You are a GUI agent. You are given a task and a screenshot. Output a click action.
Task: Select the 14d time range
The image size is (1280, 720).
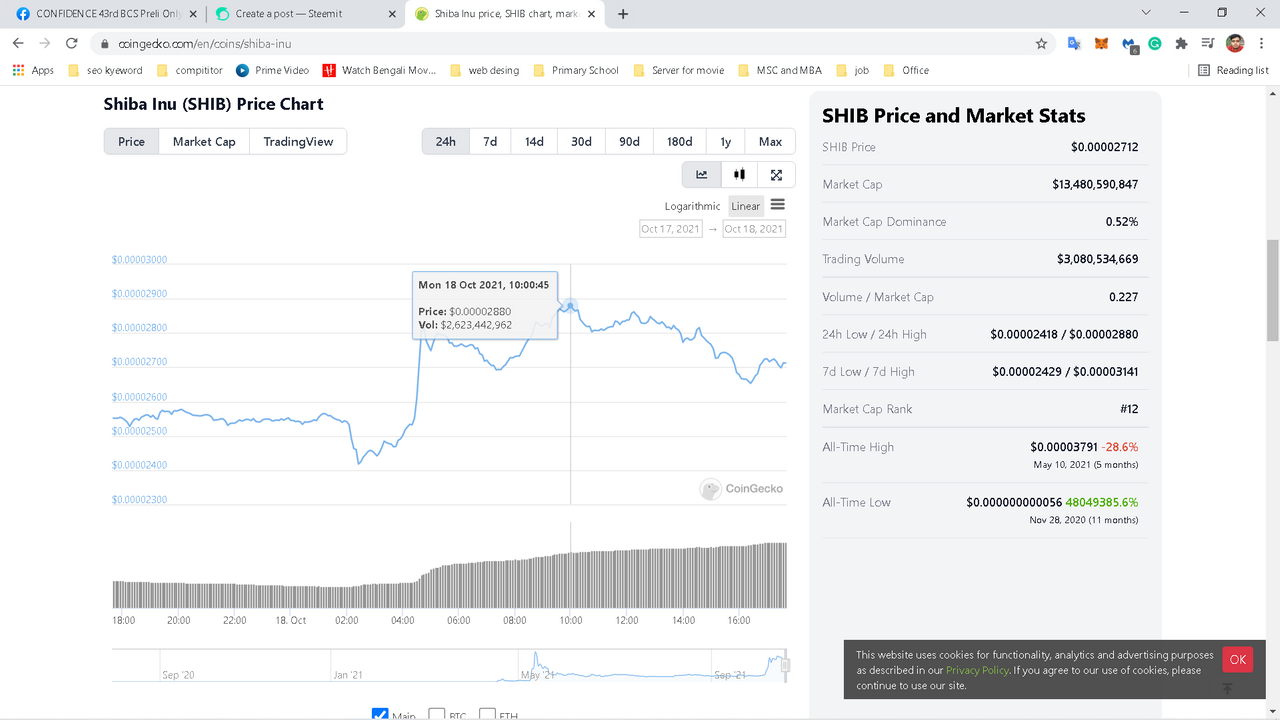pos(534,141)
